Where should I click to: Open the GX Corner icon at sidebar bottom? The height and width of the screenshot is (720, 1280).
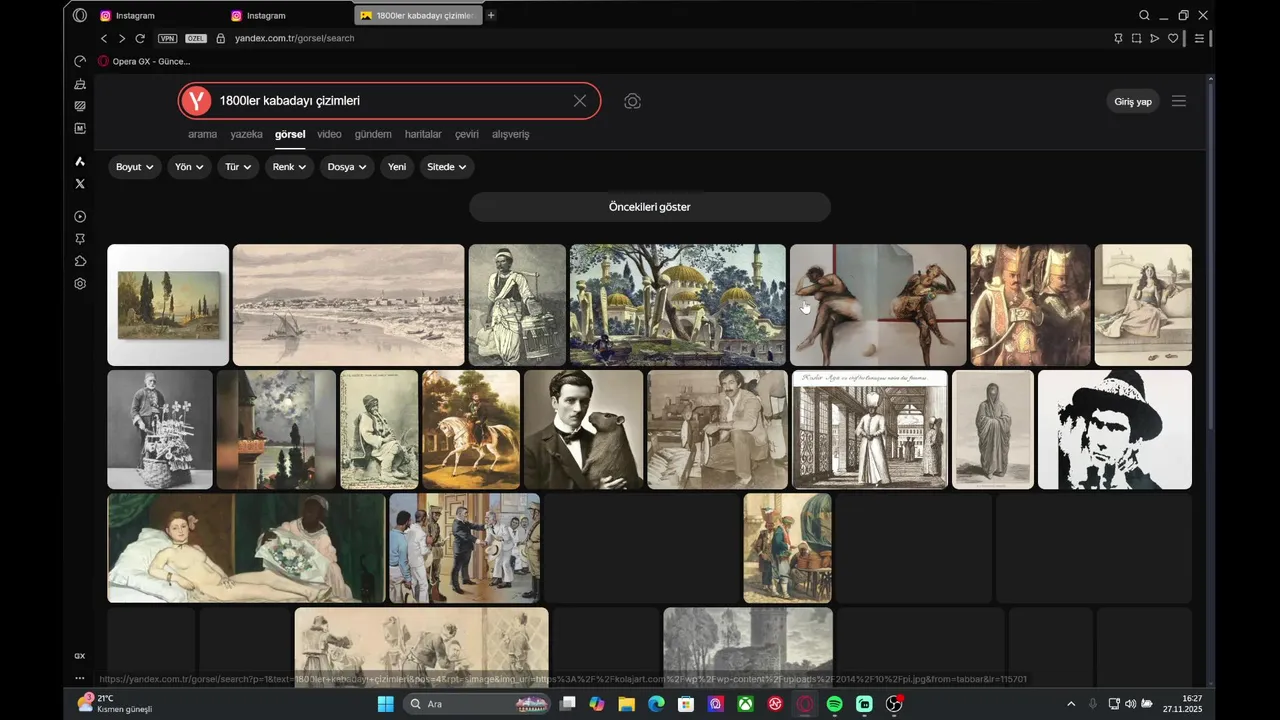tap(80, 656)
